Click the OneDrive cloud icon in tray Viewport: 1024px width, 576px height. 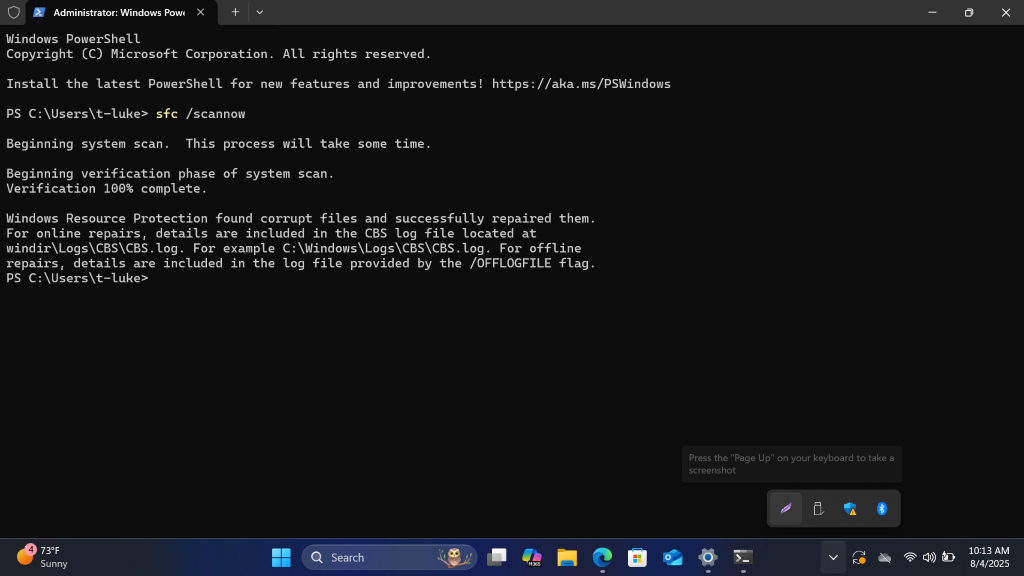[x=885, y=557]
